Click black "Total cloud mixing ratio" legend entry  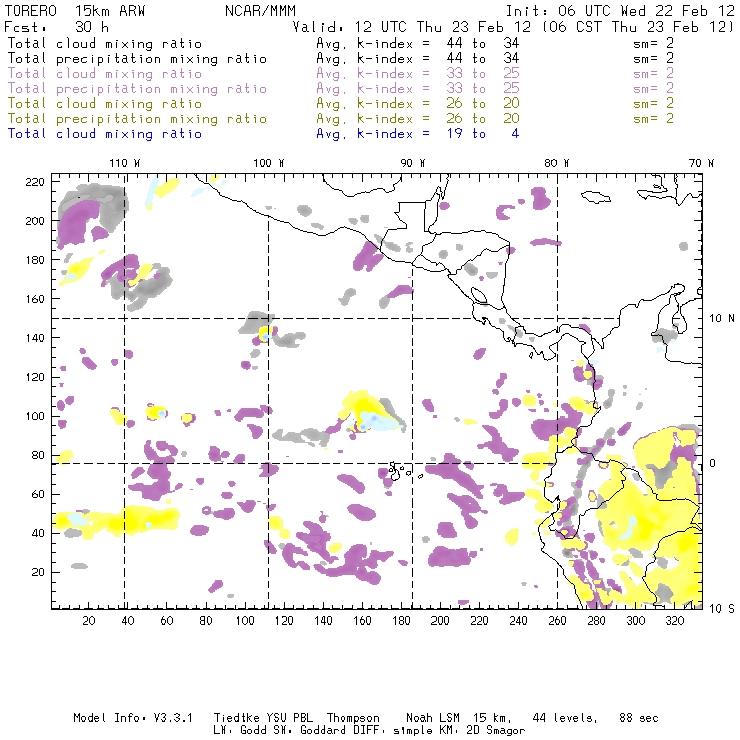105,44
